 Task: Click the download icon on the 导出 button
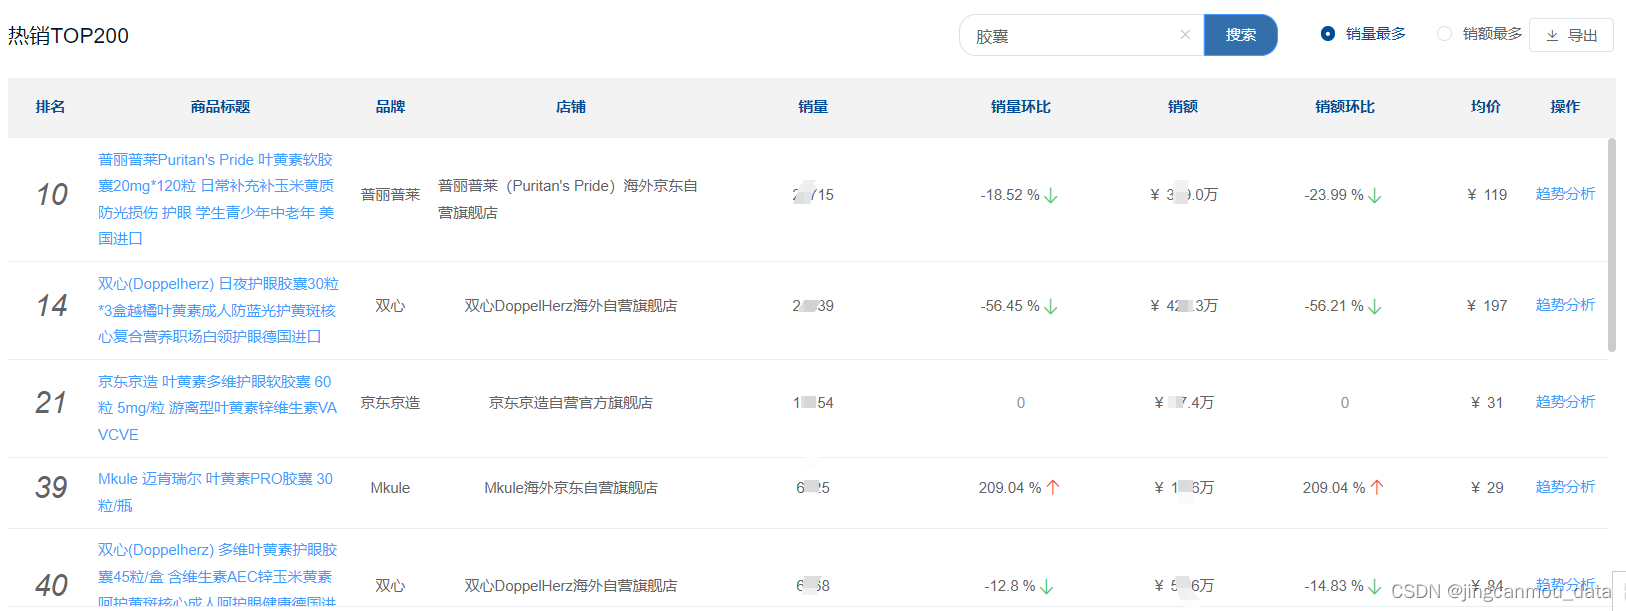tap(1552, 35)
